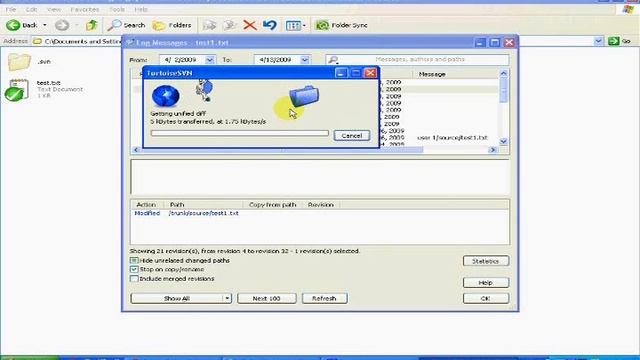Viewport: 640px width, 360px height.
Task: Click the Copy from path column header
Action: tap(272, 204)
